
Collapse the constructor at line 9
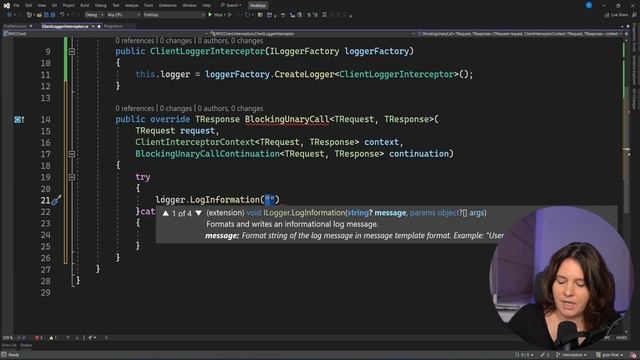pos(72,52)
